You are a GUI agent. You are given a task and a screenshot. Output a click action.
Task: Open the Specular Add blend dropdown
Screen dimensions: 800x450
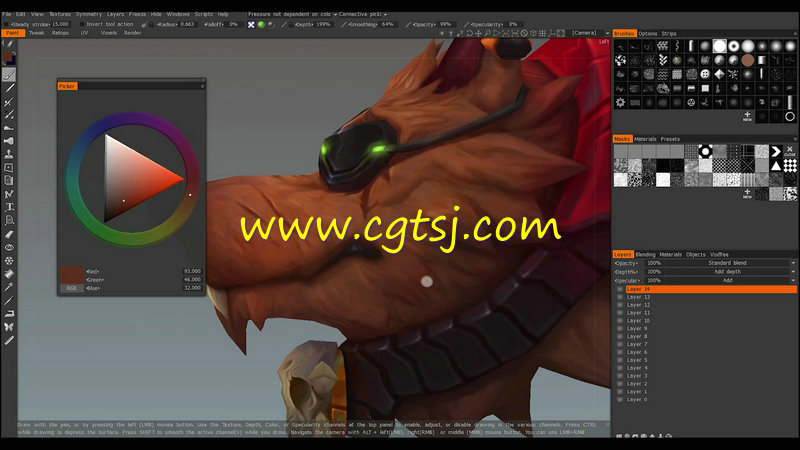coord(731,281)
